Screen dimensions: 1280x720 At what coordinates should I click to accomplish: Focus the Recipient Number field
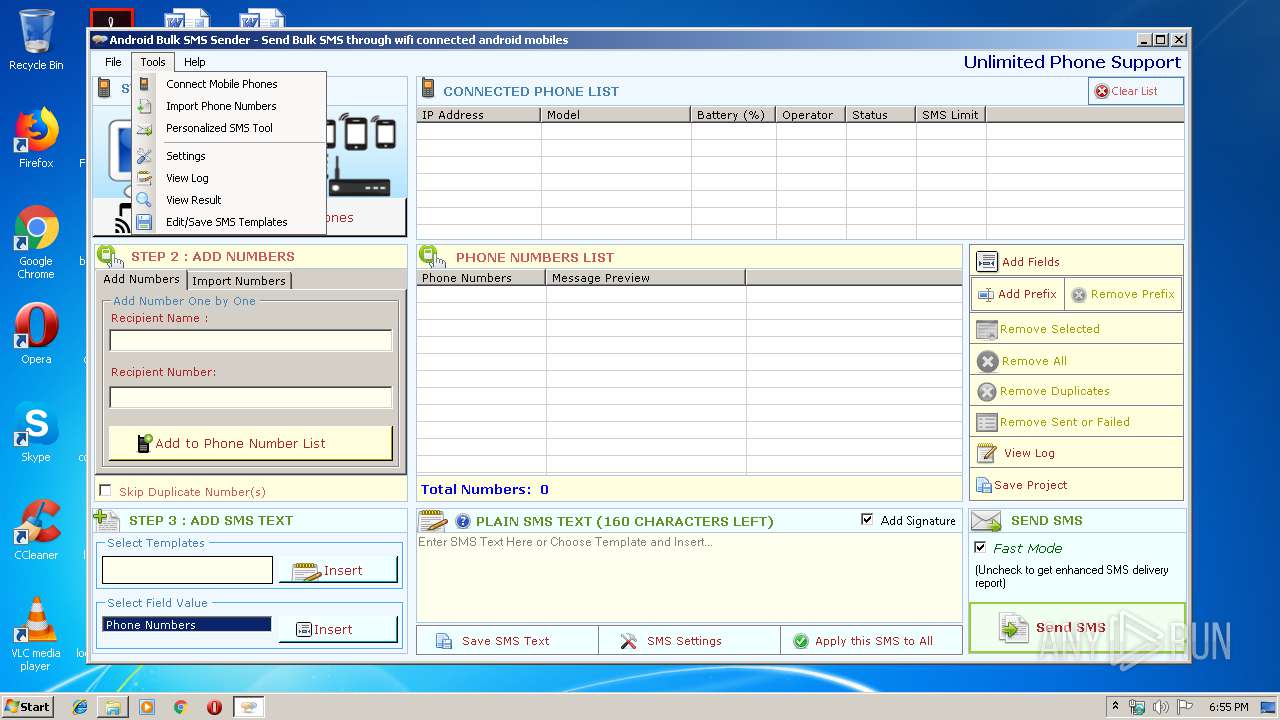pyautogui.click(x=250, y=398)
